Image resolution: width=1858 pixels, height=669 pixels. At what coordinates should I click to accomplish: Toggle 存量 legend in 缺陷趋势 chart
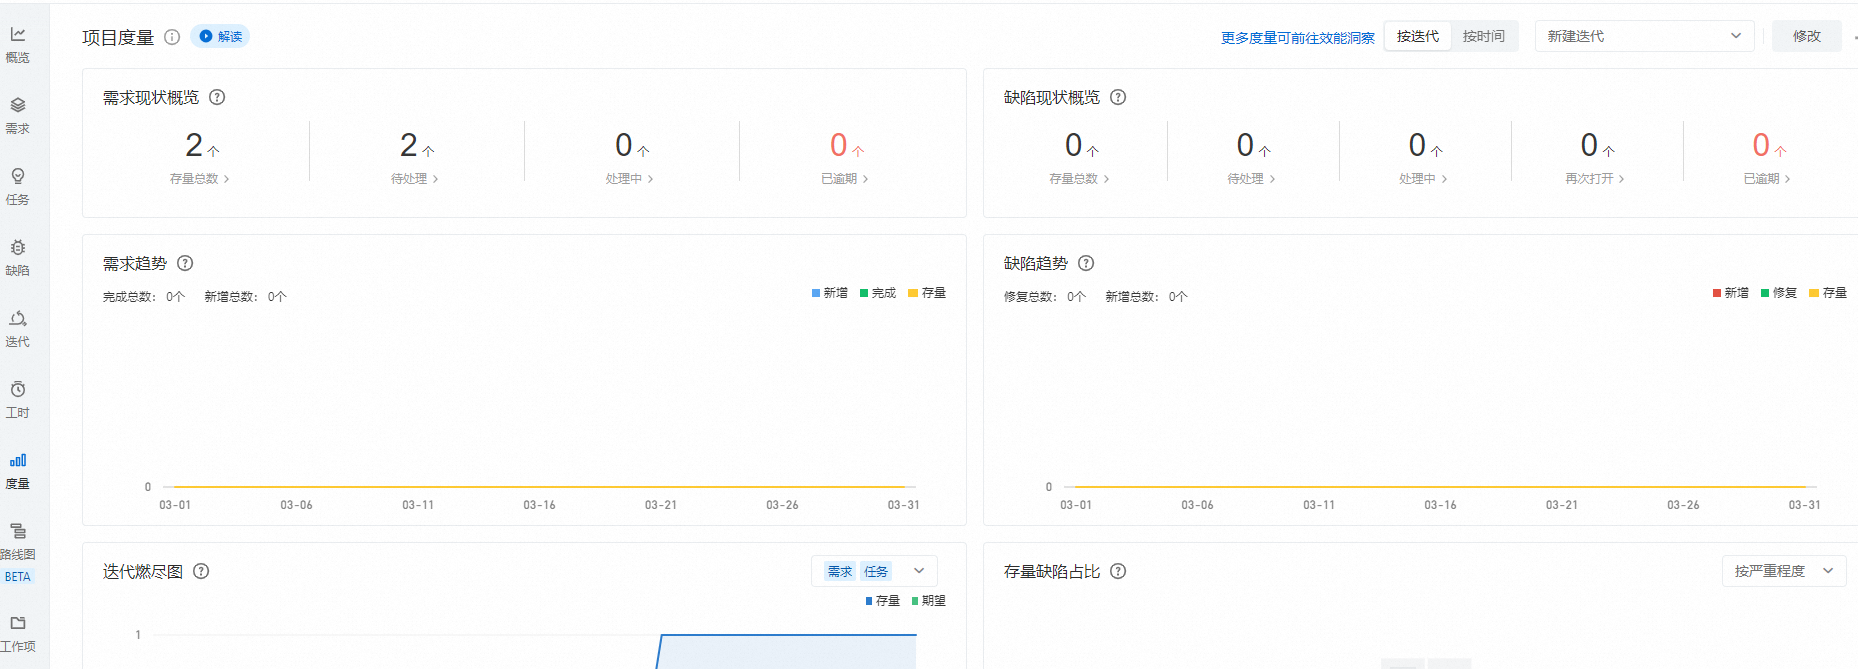point(1828,293)
